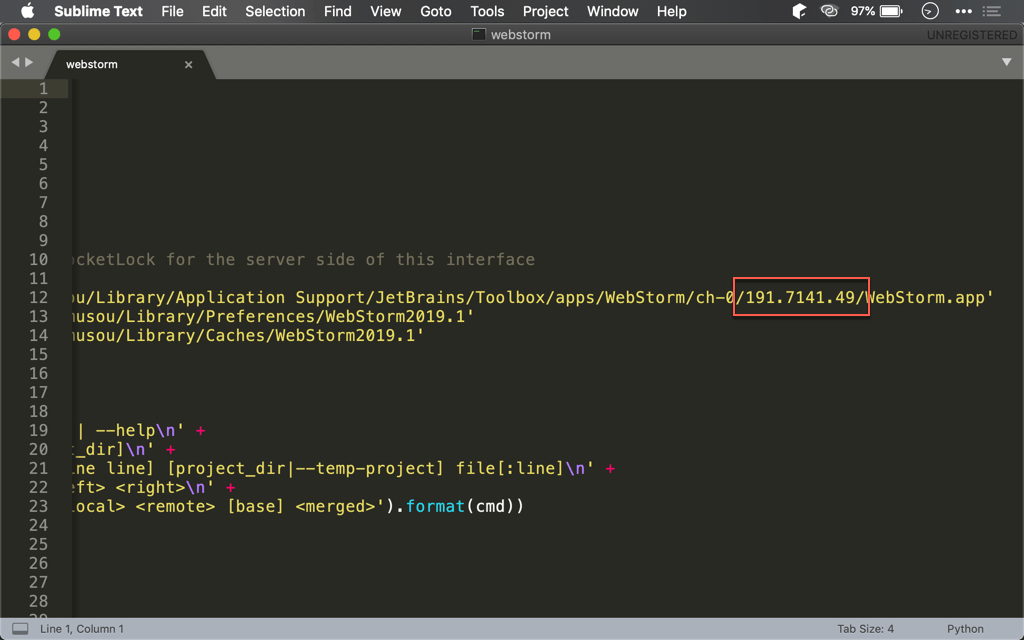
Task: Open the Find menu
Action: click(337, 11)
